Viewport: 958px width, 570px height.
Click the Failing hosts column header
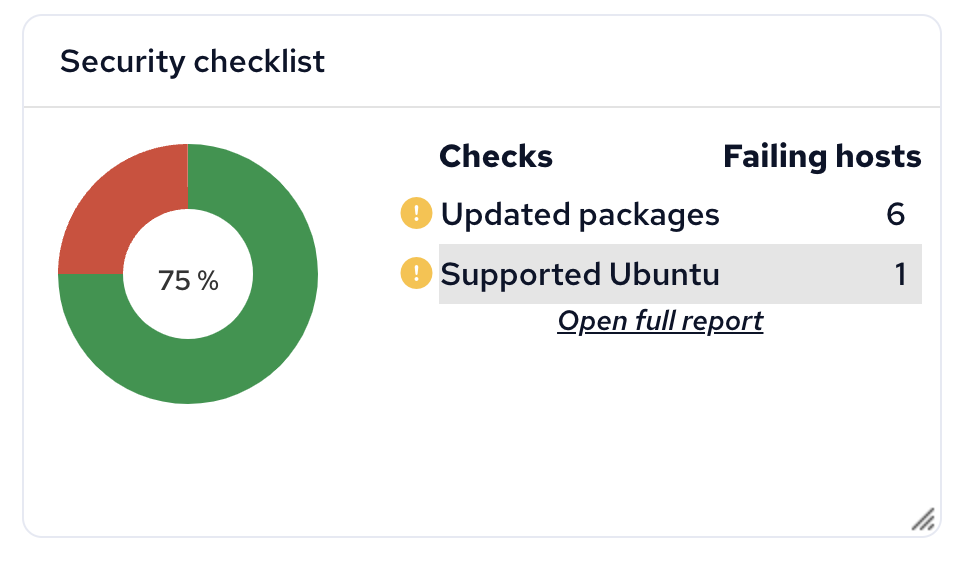point(822,156)
